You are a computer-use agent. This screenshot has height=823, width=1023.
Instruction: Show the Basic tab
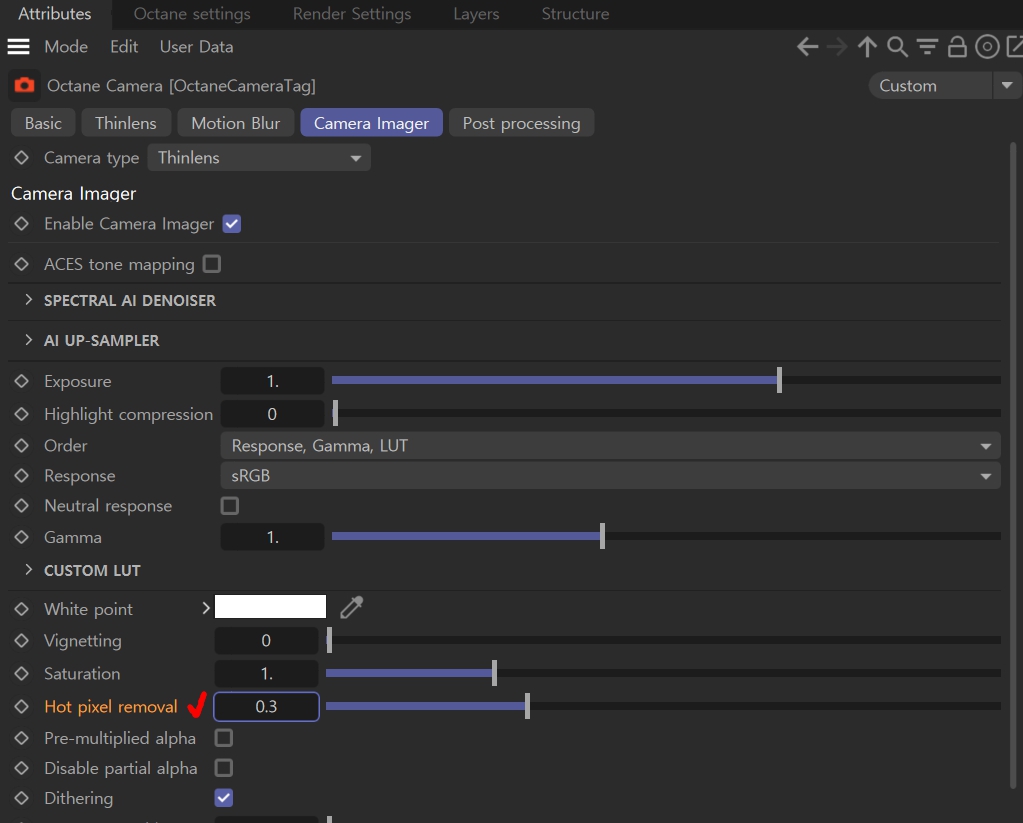(43, 123)
